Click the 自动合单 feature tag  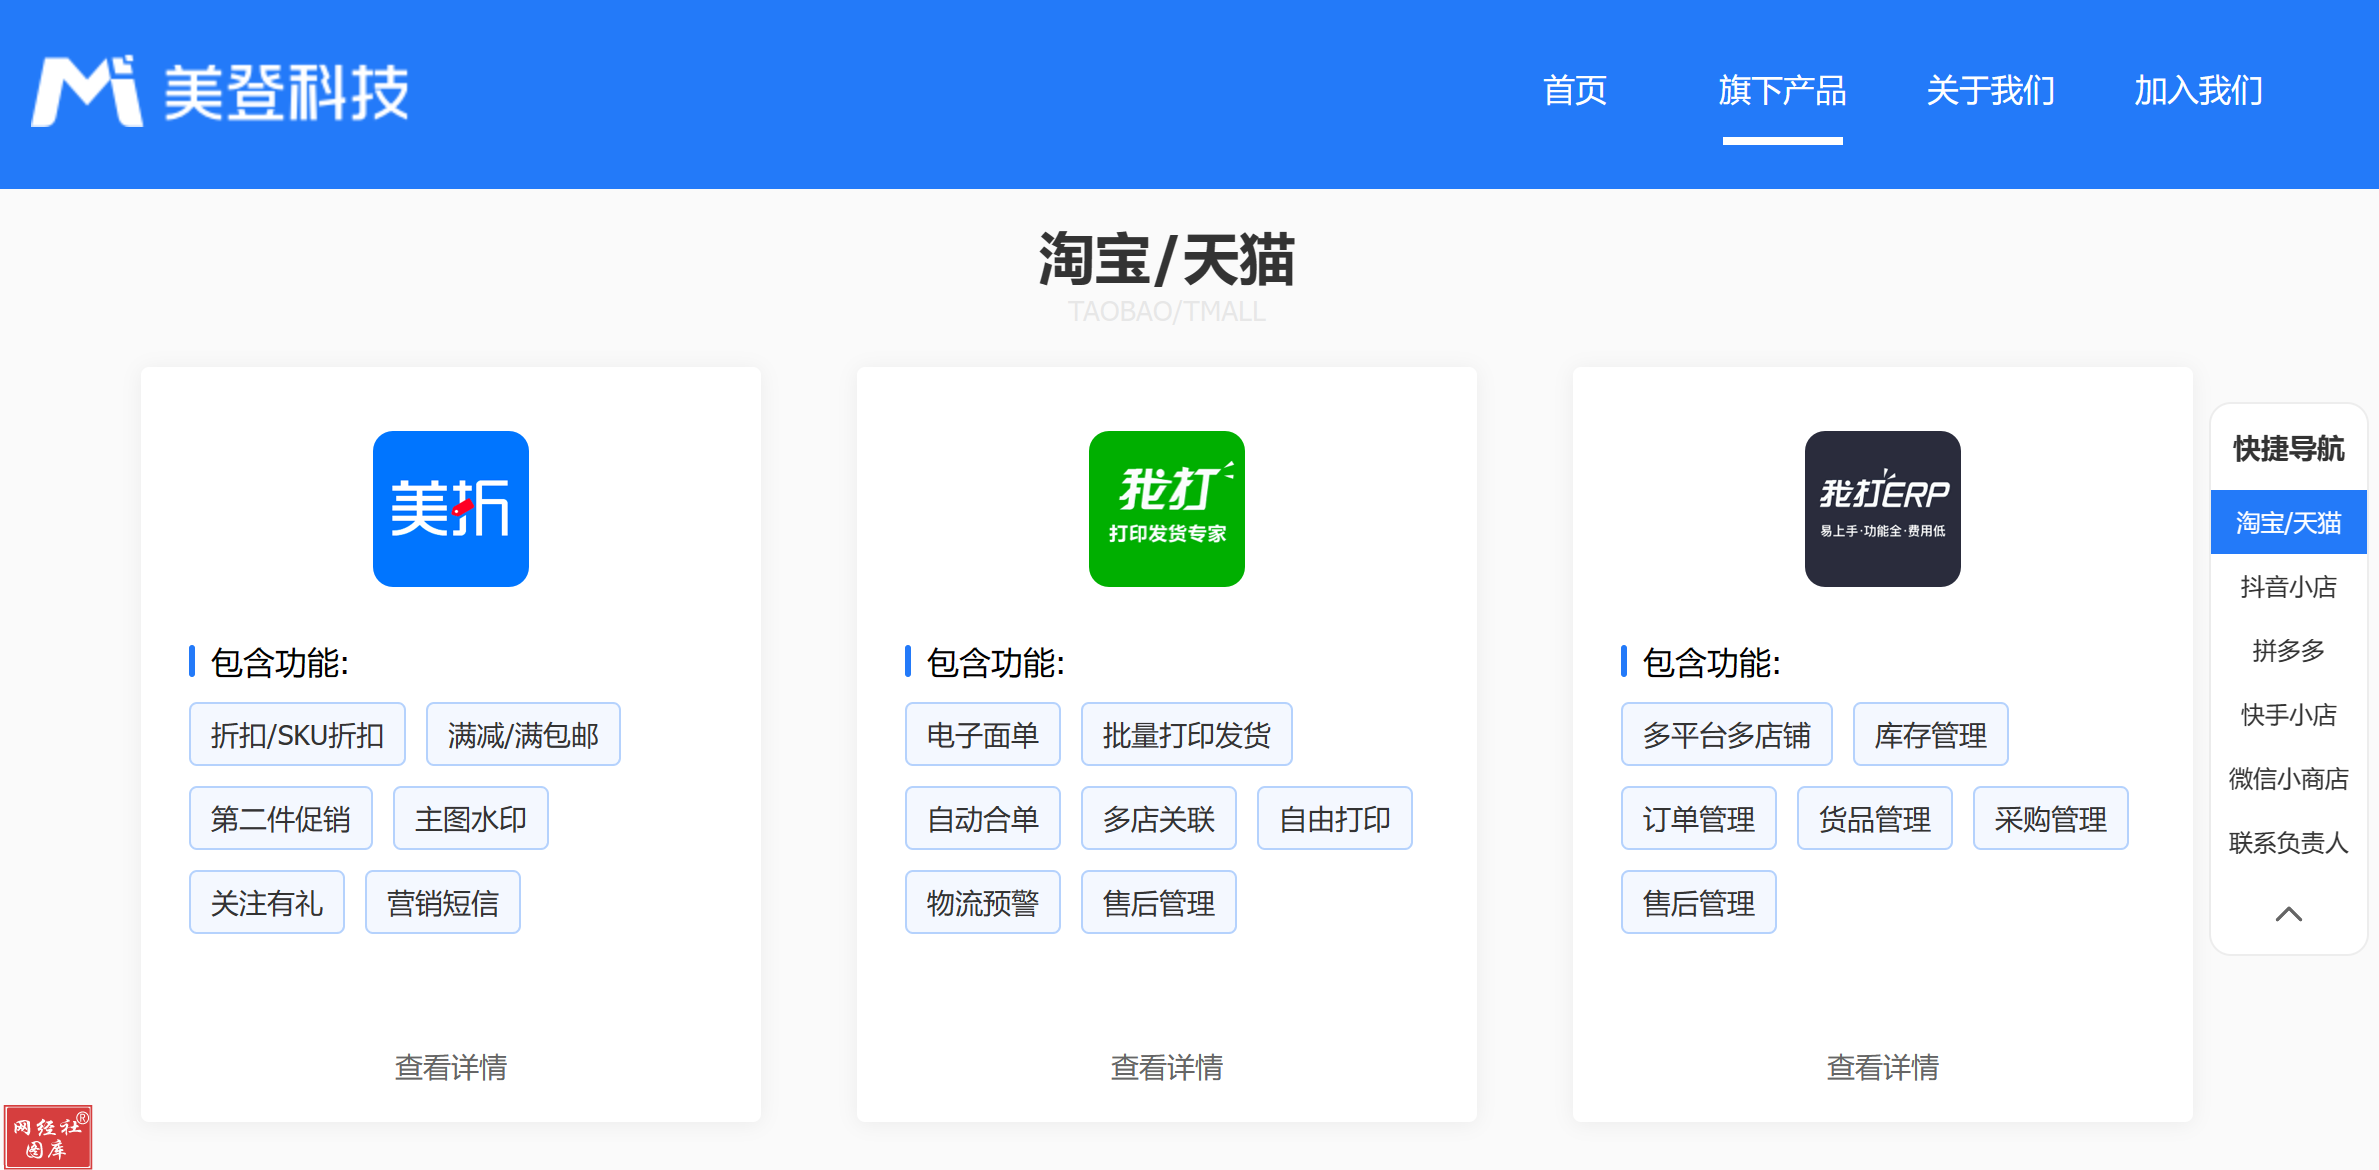983,819
